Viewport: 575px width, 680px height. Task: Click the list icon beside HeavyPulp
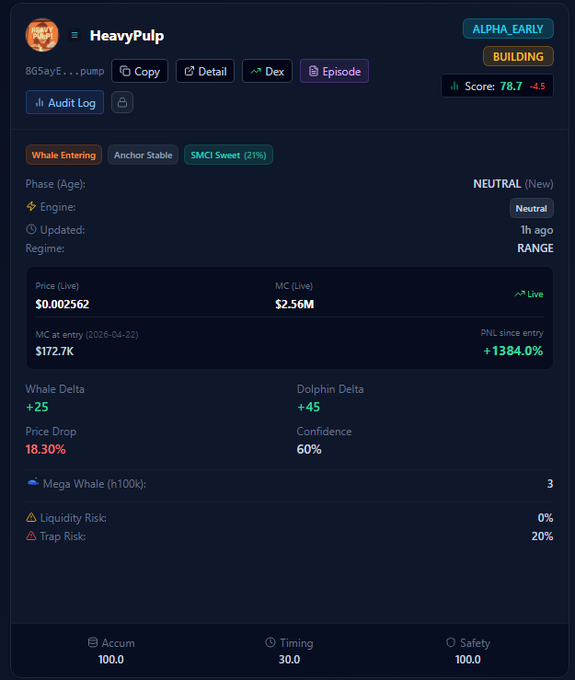coord(75,35)
